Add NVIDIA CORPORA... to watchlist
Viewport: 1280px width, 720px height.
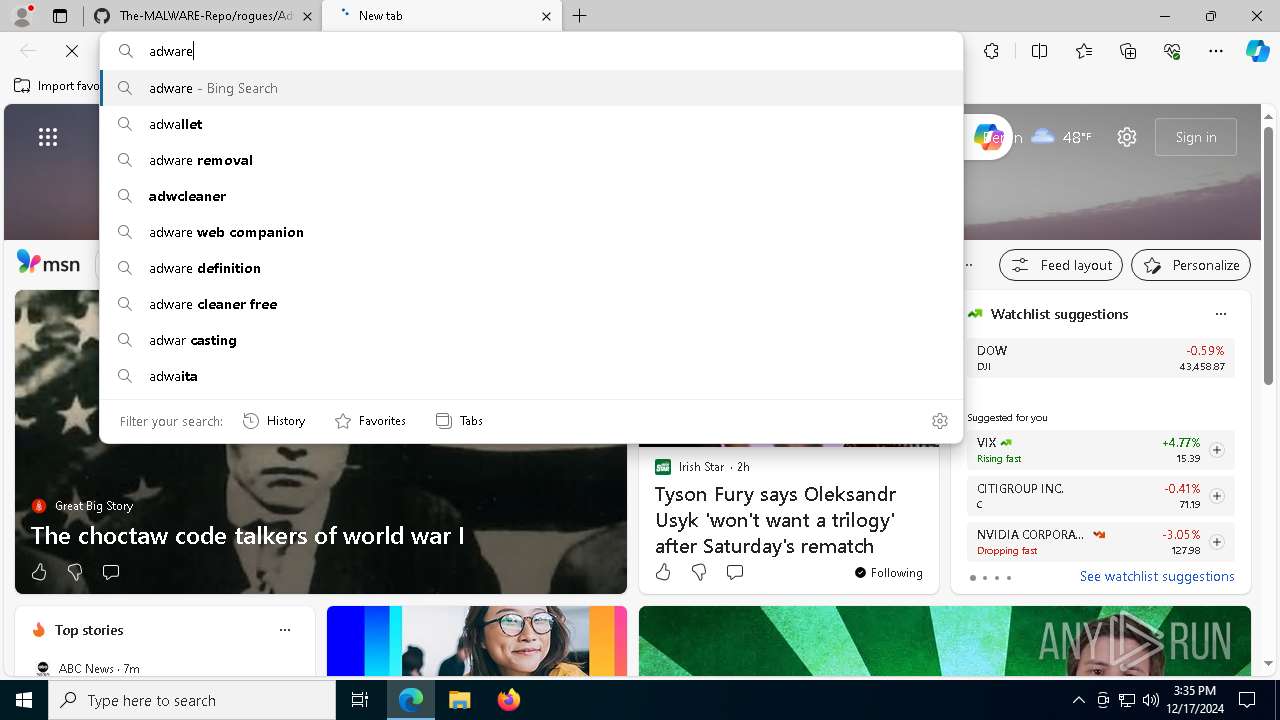coord(1216,542)
